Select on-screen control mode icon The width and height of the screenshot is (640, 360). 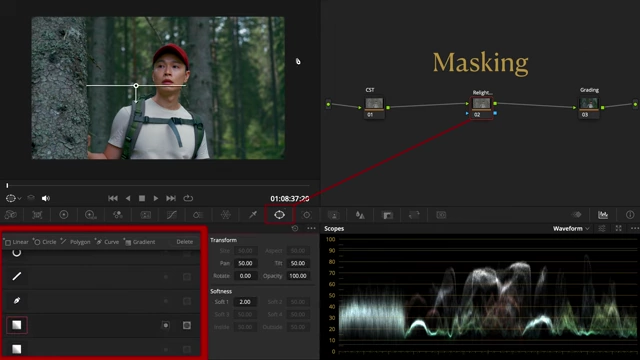pos(11,198)
